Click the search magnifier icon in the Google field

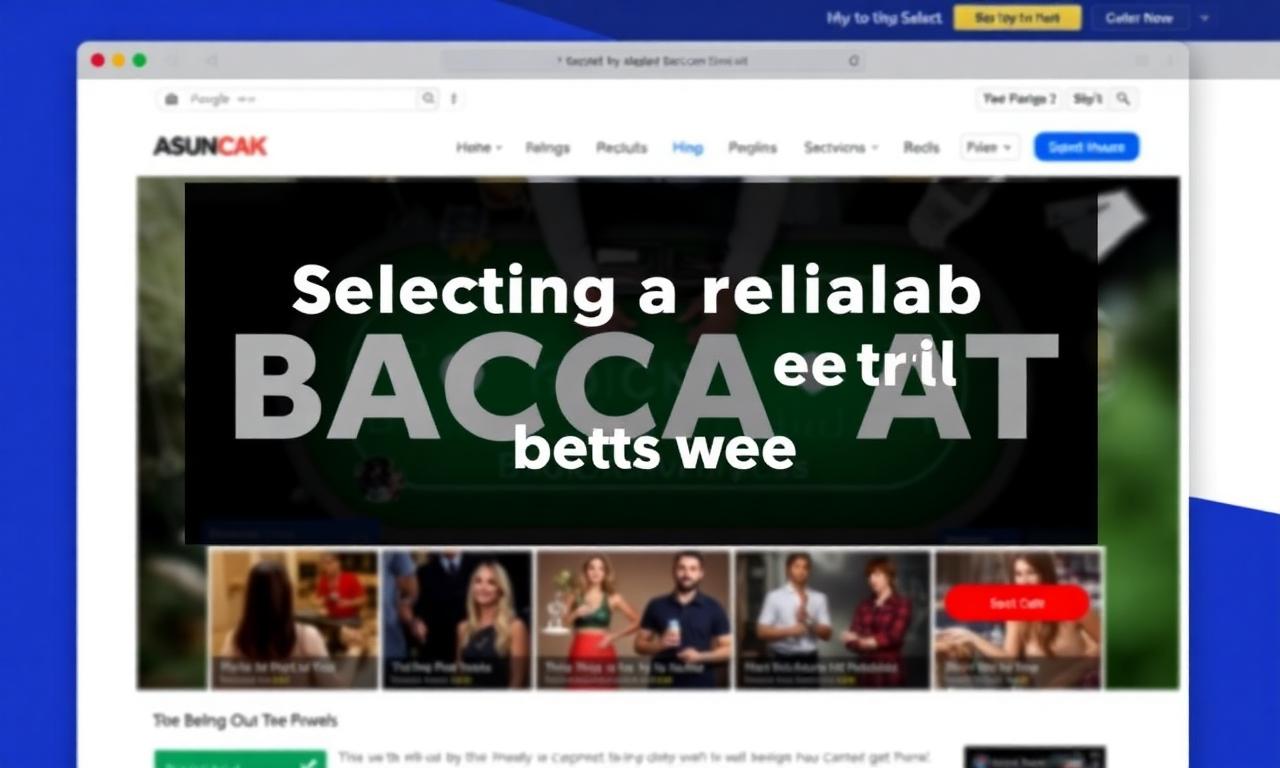coord(428,98)
